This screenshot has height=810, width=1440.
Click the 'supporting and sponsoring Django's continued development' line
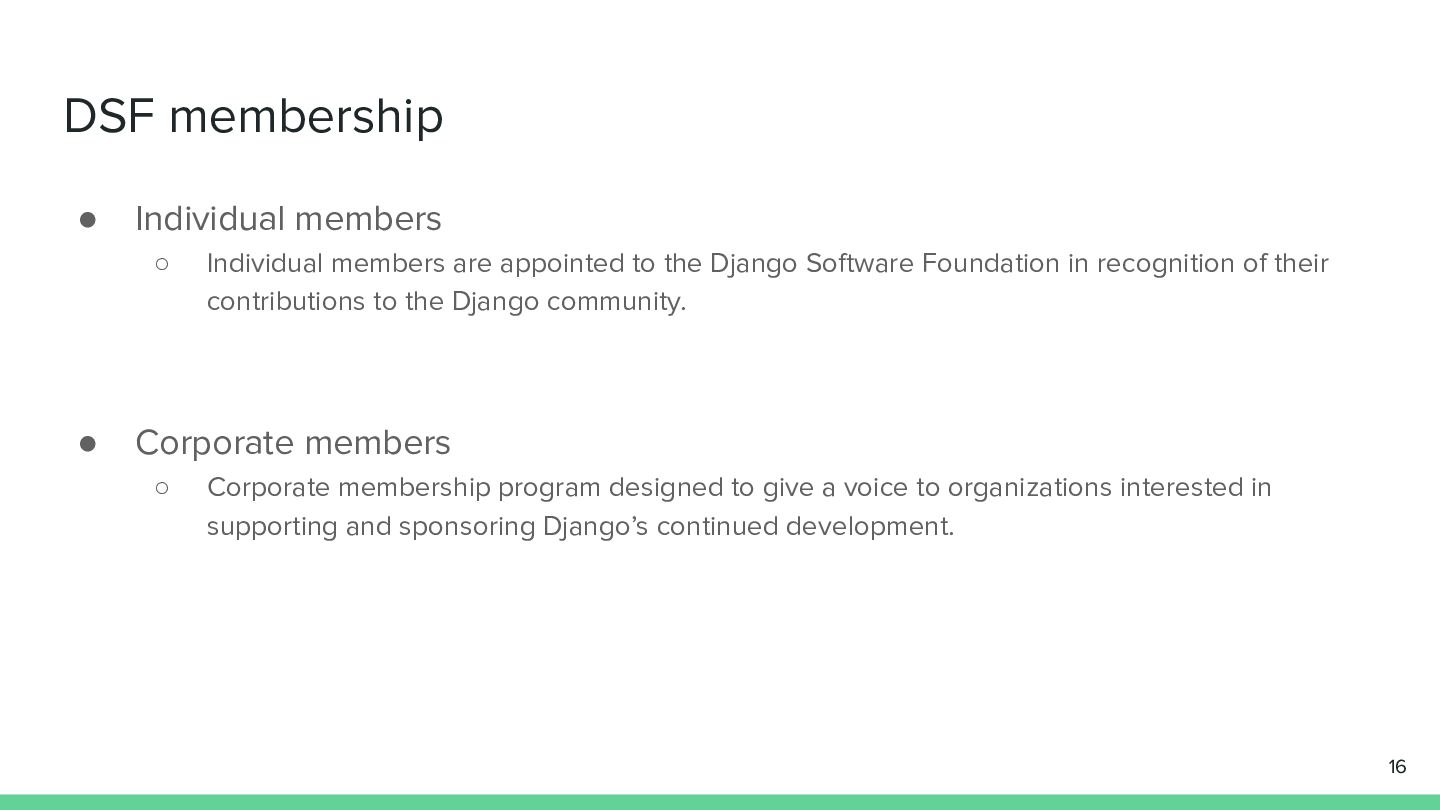click(x=580, y=526)
